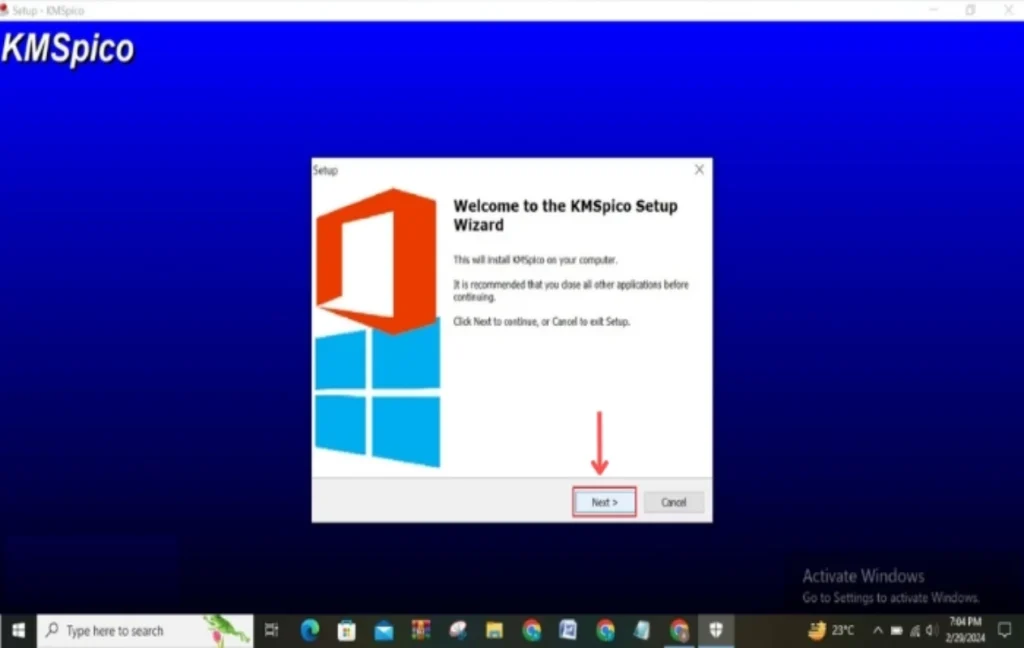Click the clock showing 7:04 PM
This screenshot has height=648, width=1024.
click(964, 630)
